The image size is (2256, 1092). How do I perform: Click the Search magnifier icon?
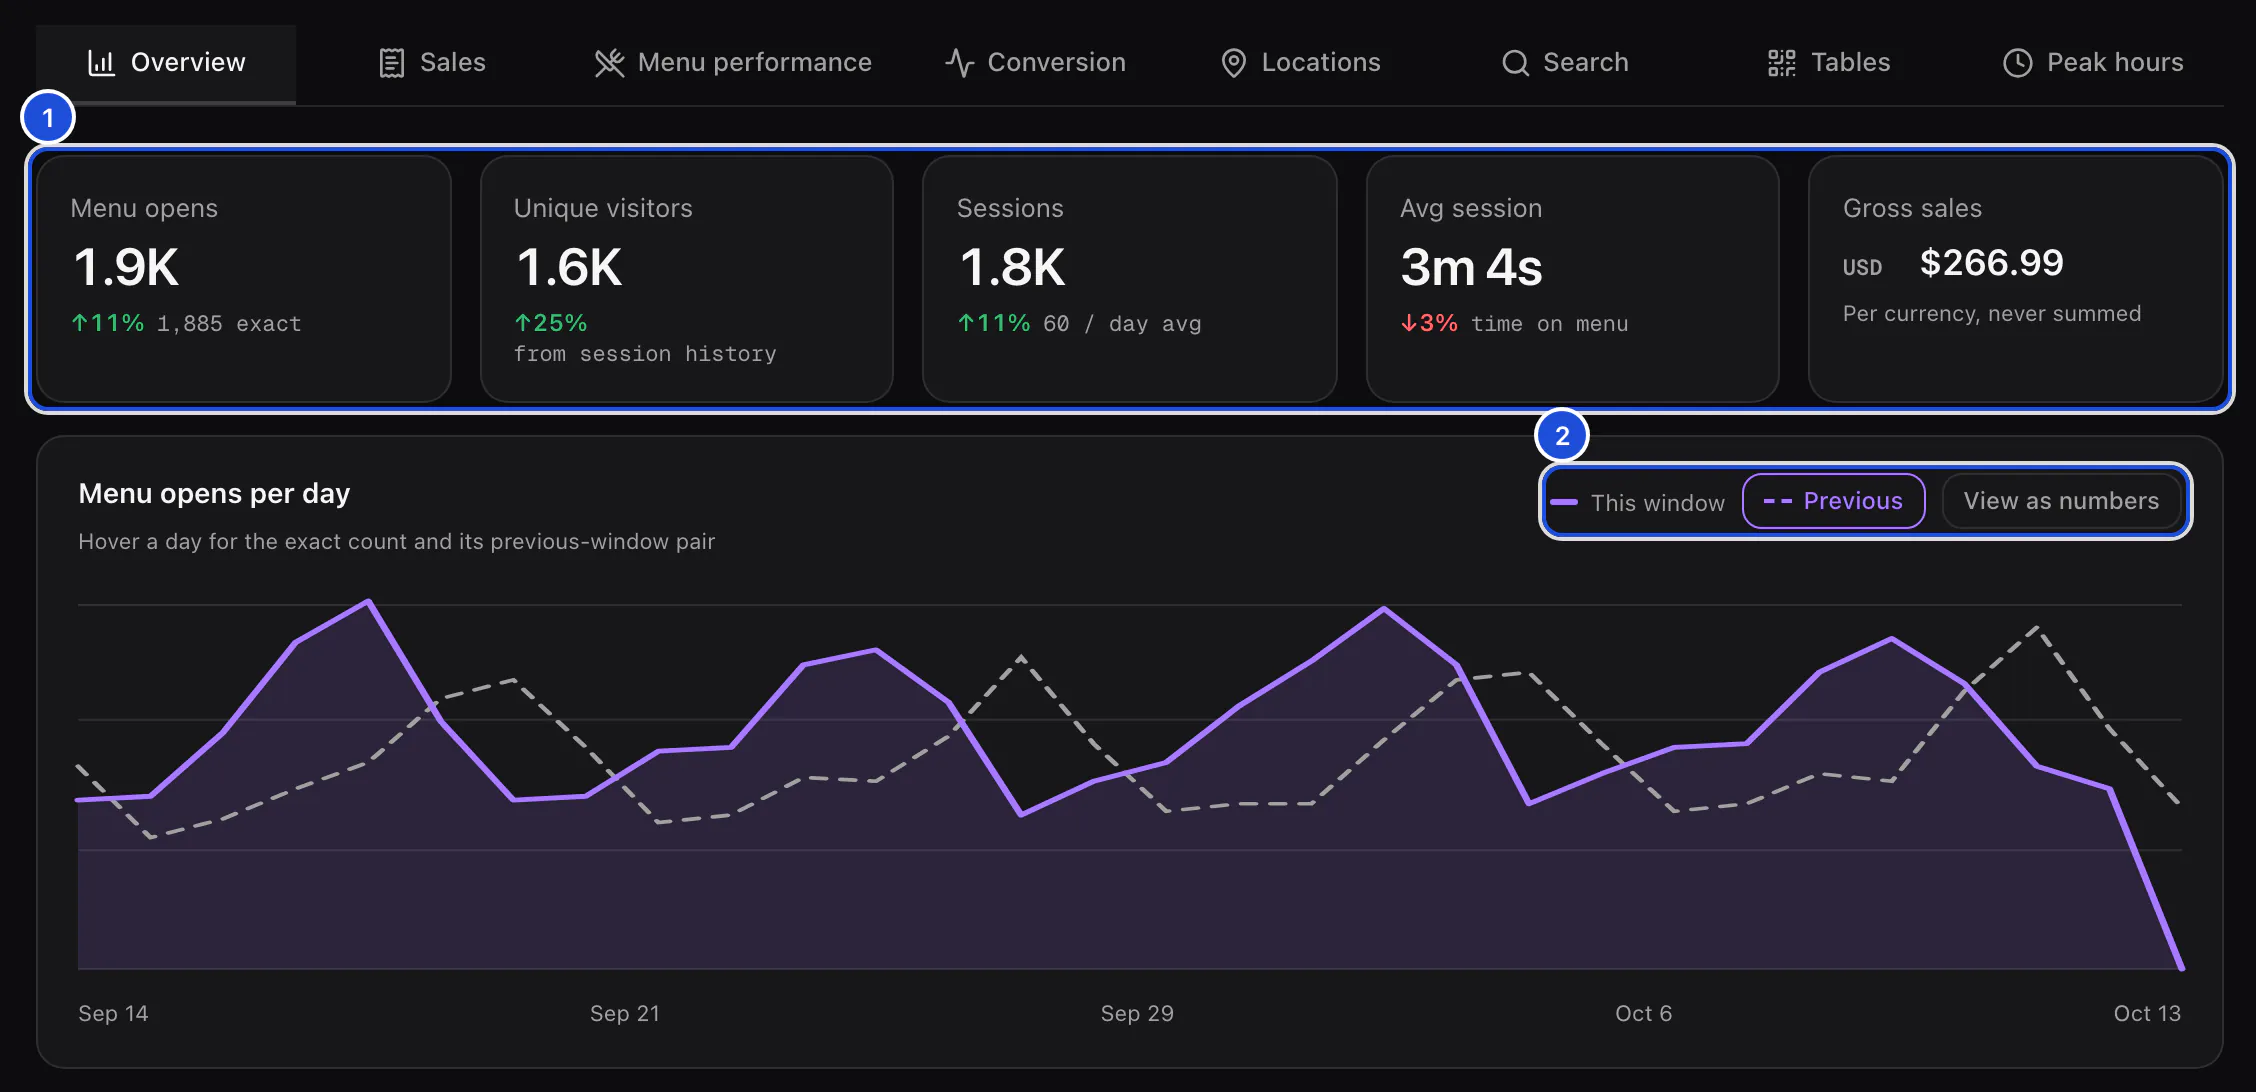point(1515,63)
